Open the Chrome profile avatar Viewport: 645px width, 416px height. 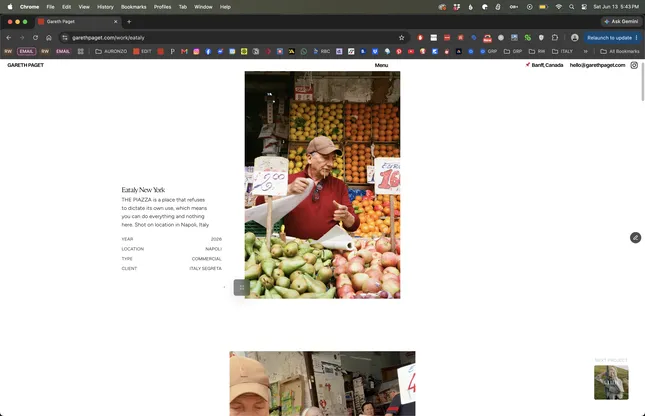575,37
